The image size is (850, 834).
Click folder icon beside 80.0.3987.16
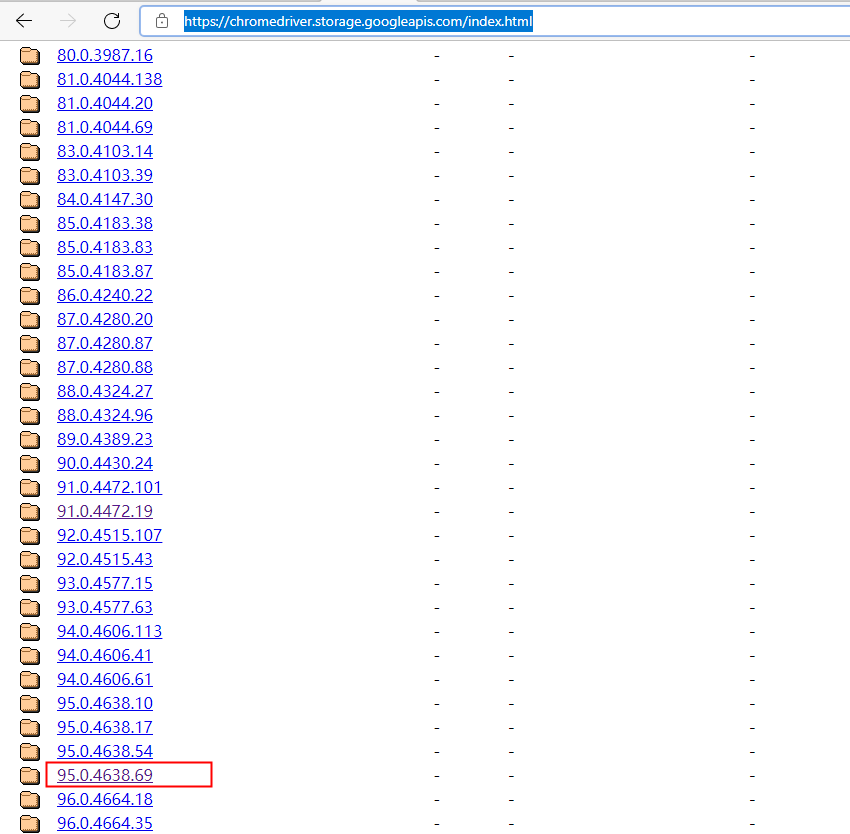[30, 55]
